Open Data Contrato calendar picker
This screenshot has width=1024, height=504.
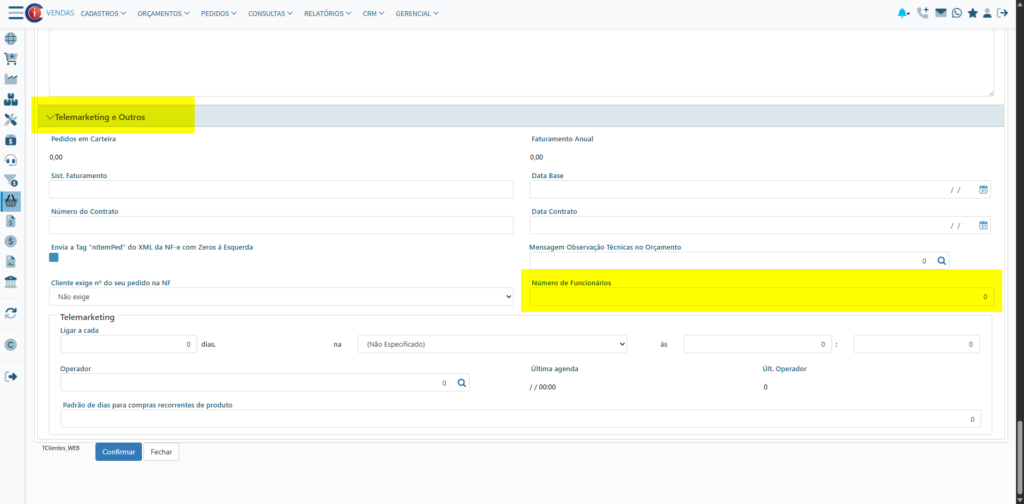[983, 225]
